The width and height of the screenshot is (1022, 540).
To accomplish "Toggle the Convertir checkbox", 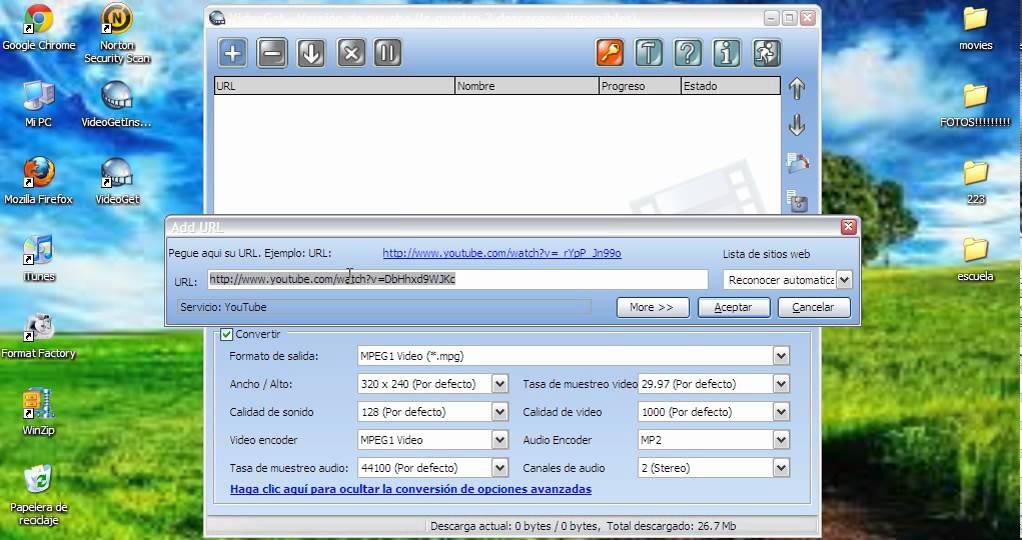I will pos(226,334).
